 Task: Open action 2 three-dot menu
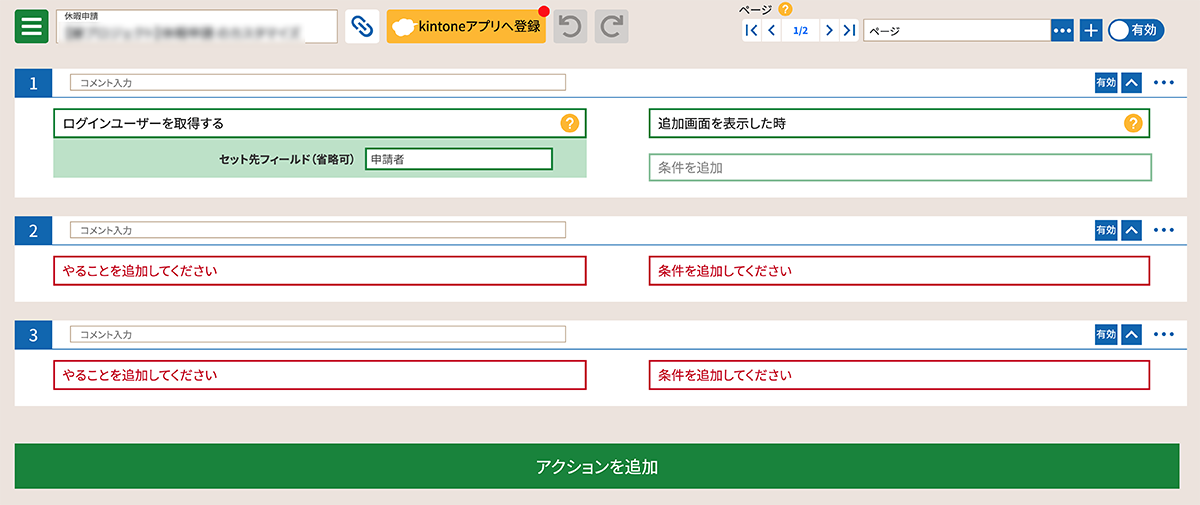tap(1163, 231)
